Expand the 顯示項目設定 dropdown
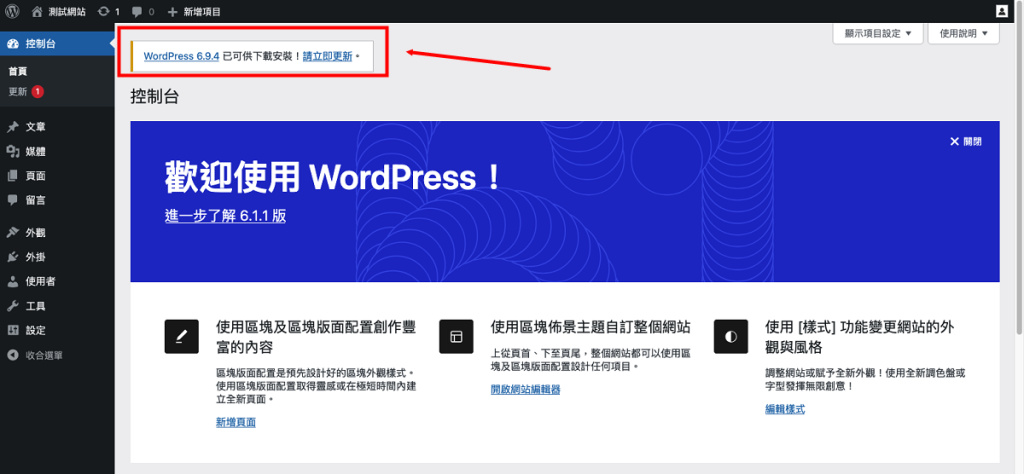Viewport: 1024px width, 474px height. [879, 33]
